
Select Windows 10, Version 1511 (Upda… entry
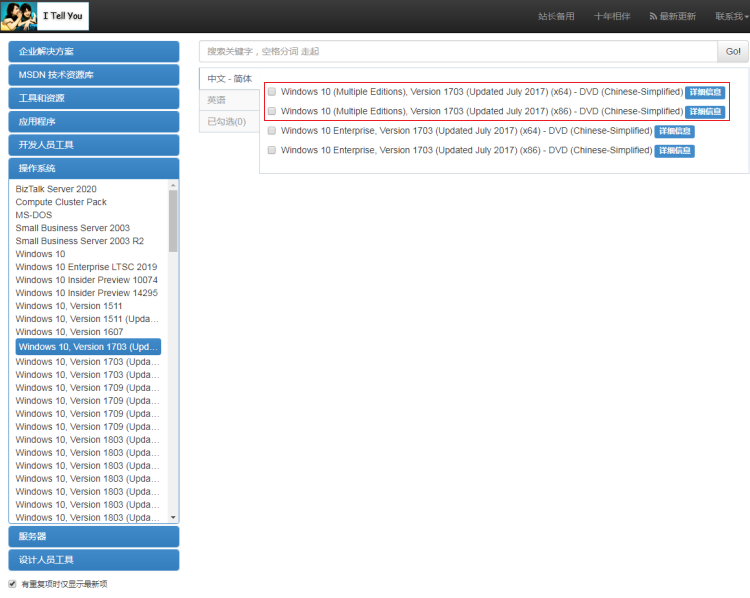[x=87, y=319]
